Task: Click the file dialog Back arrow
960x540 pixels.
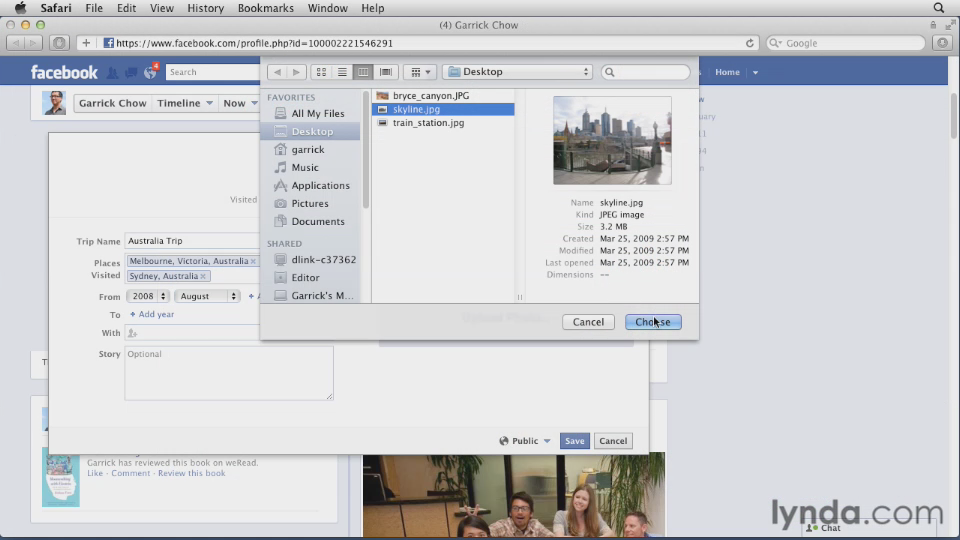Action: coord(277,72)
